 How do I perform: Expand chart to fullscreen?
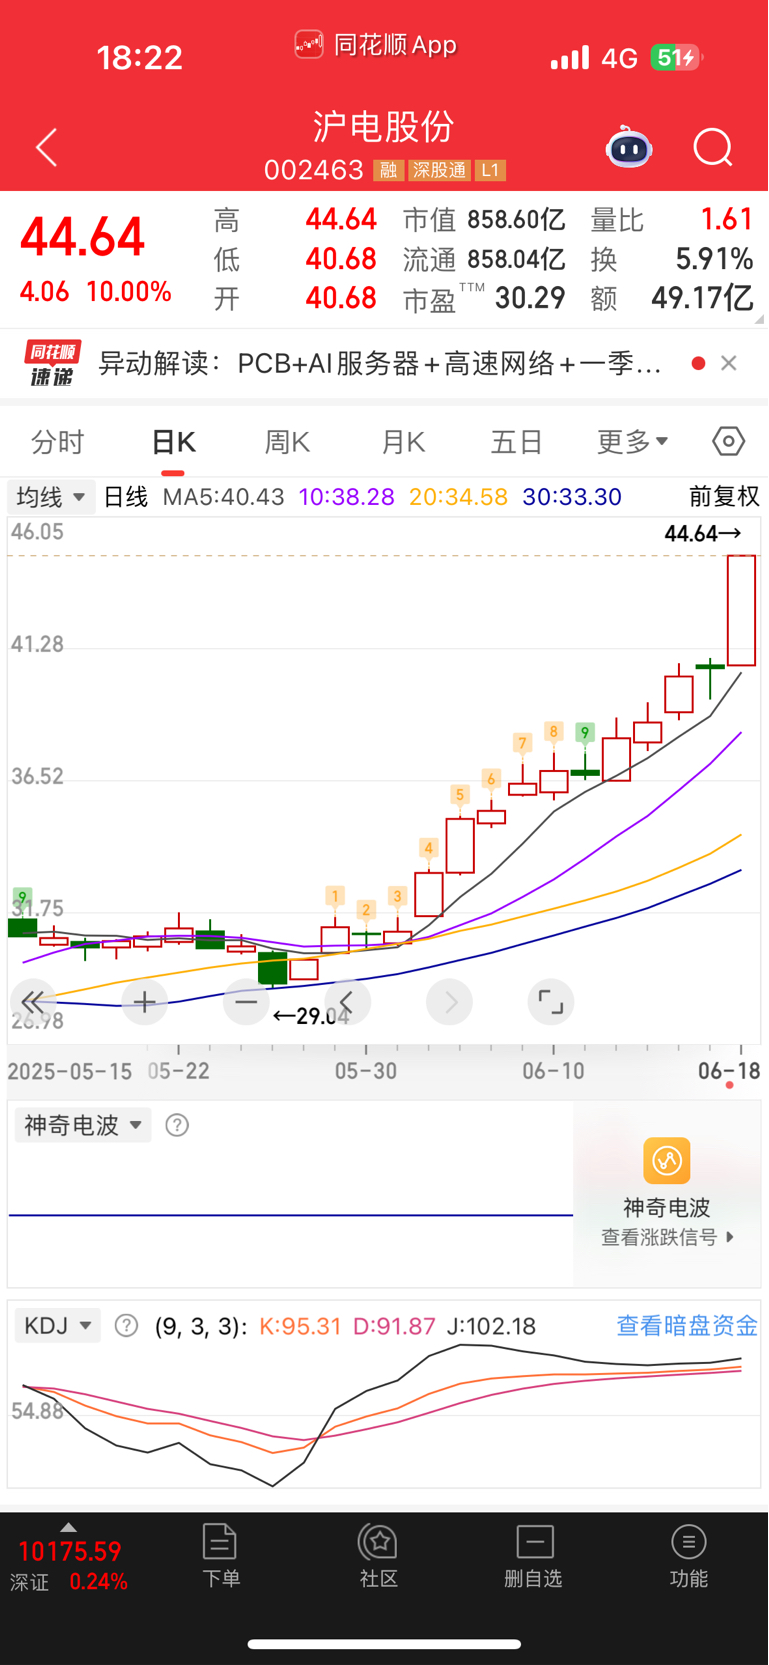tap(551, 1002)
